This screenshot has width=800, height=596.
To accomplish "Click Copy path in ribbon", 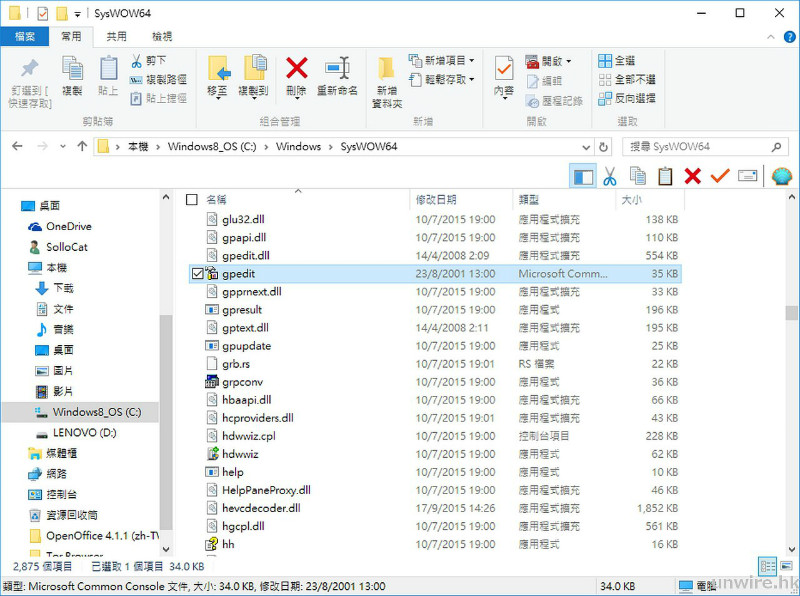I will pyautogui.click(x=158, y=80).
